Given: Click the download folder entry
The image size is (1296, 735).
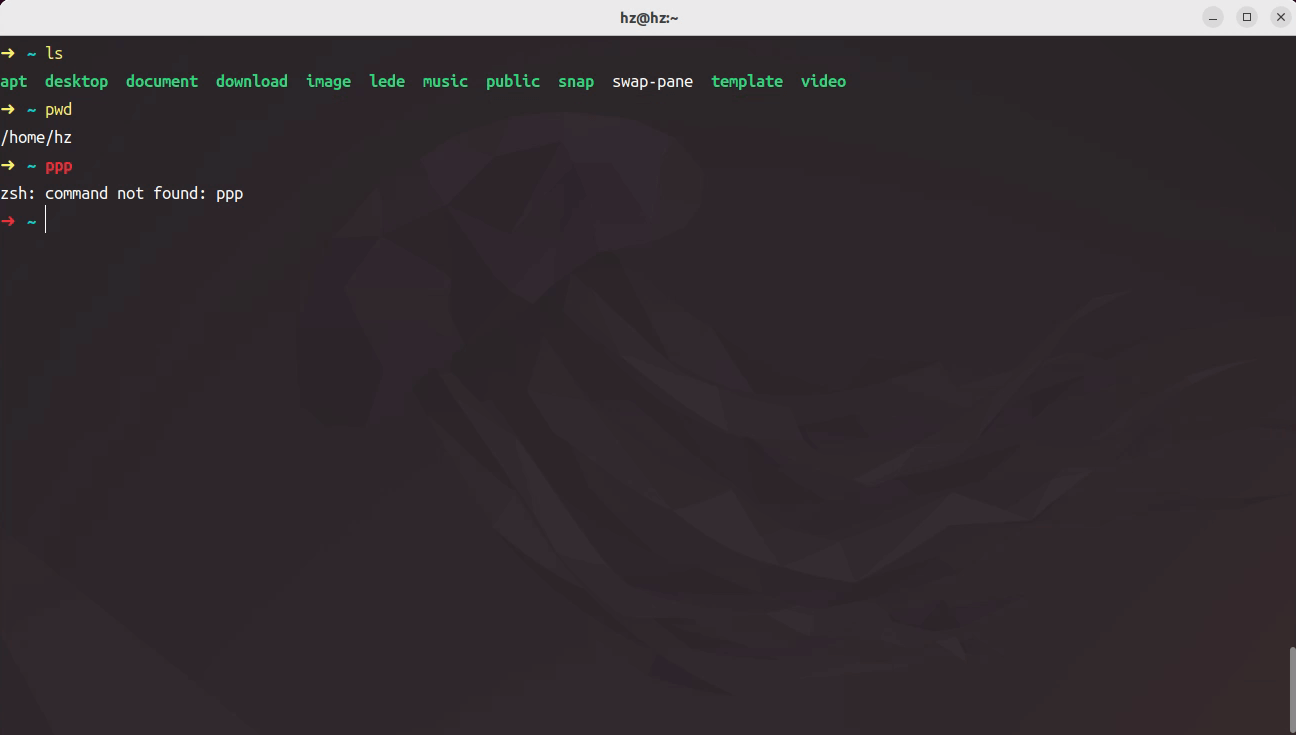Looking at the screenshot, I should 251,81.
